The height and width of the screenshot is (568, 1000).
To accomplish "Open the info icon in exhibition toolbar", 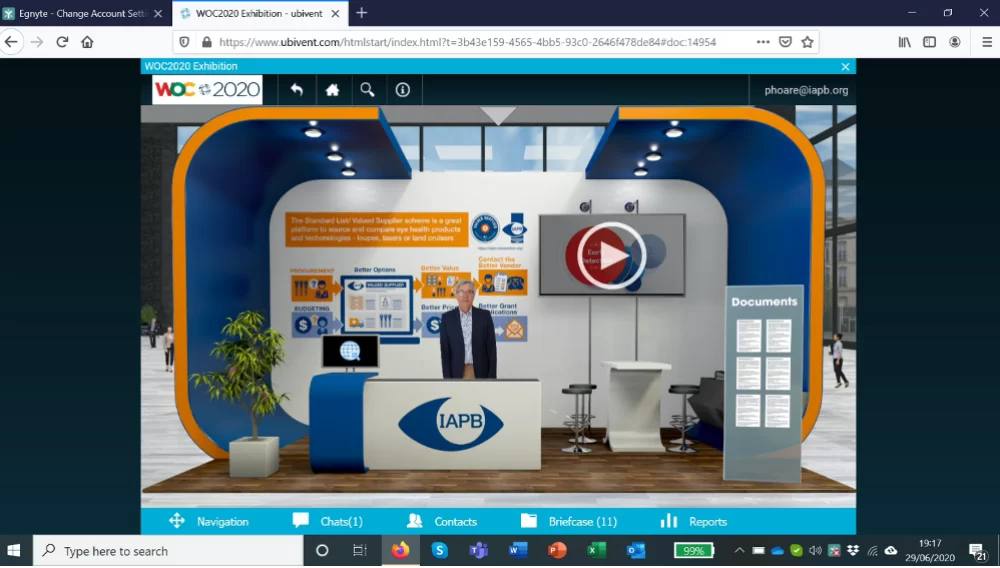I will click(402, 90).
